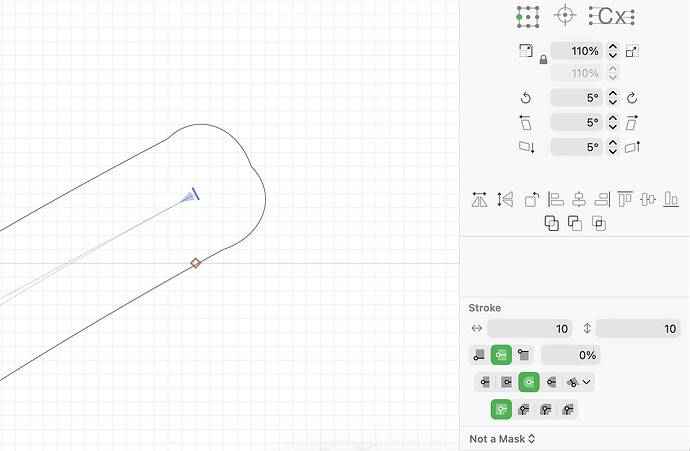Click the flip horizontal mirror icon
This screenshot has height=451, width=690.
(x=479, y=199)
